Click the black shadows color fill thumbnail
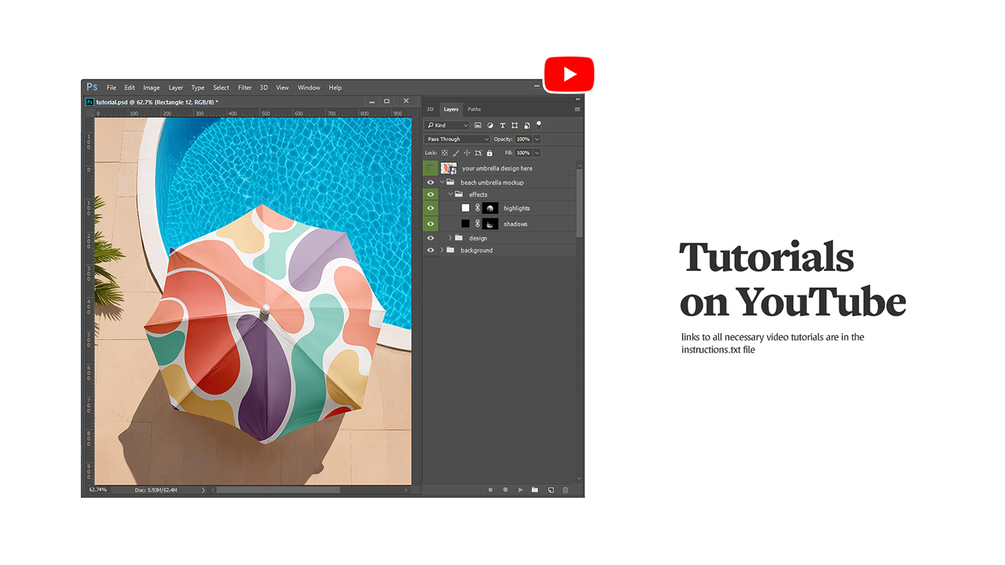The width and height of the screenshot is (1005, 565). coord(465,224)
